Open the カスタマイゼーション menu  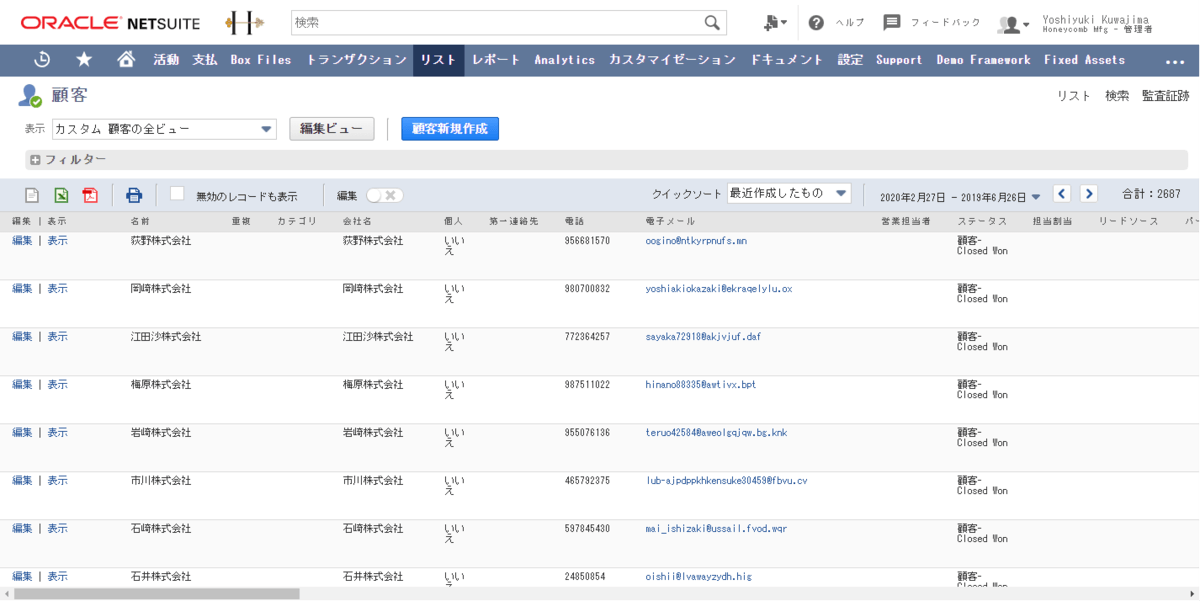672,60
